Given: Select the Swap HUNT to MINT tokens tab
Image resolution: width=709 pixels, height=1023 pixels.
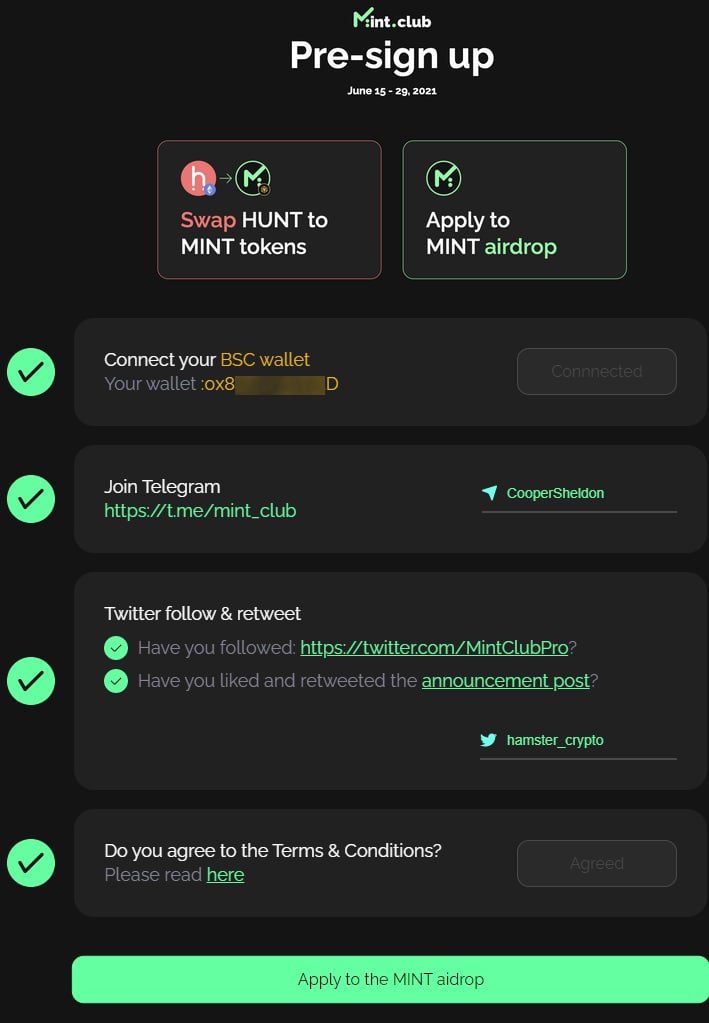Looking at the screenshot, I should 269,209.
